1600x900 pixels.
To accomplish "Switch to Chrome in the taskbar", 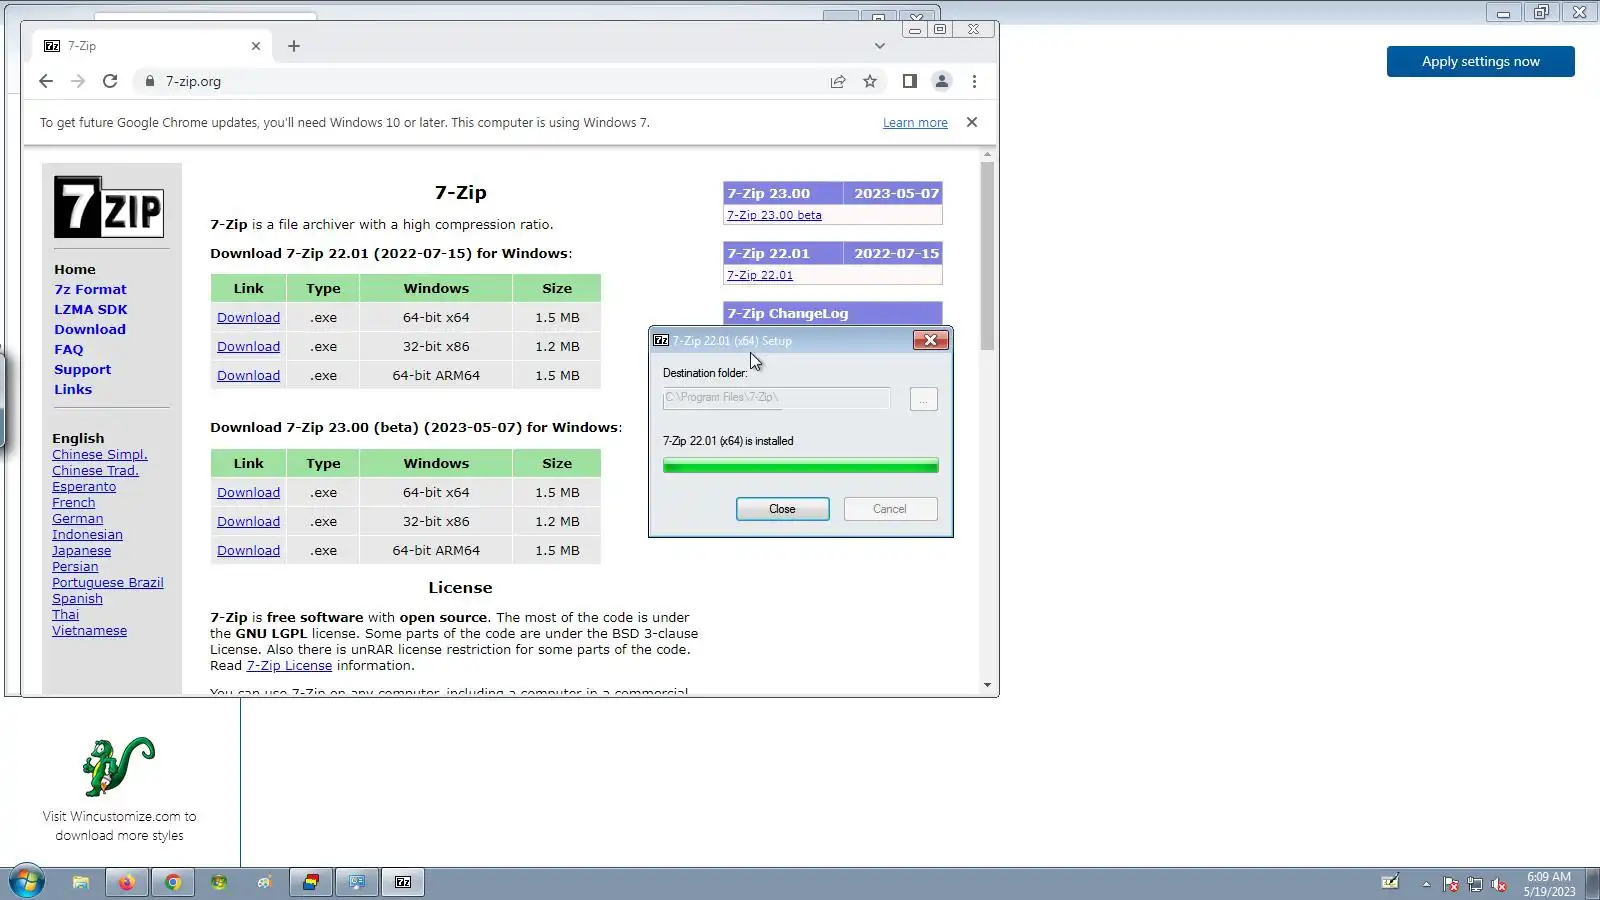I will 173,882.
